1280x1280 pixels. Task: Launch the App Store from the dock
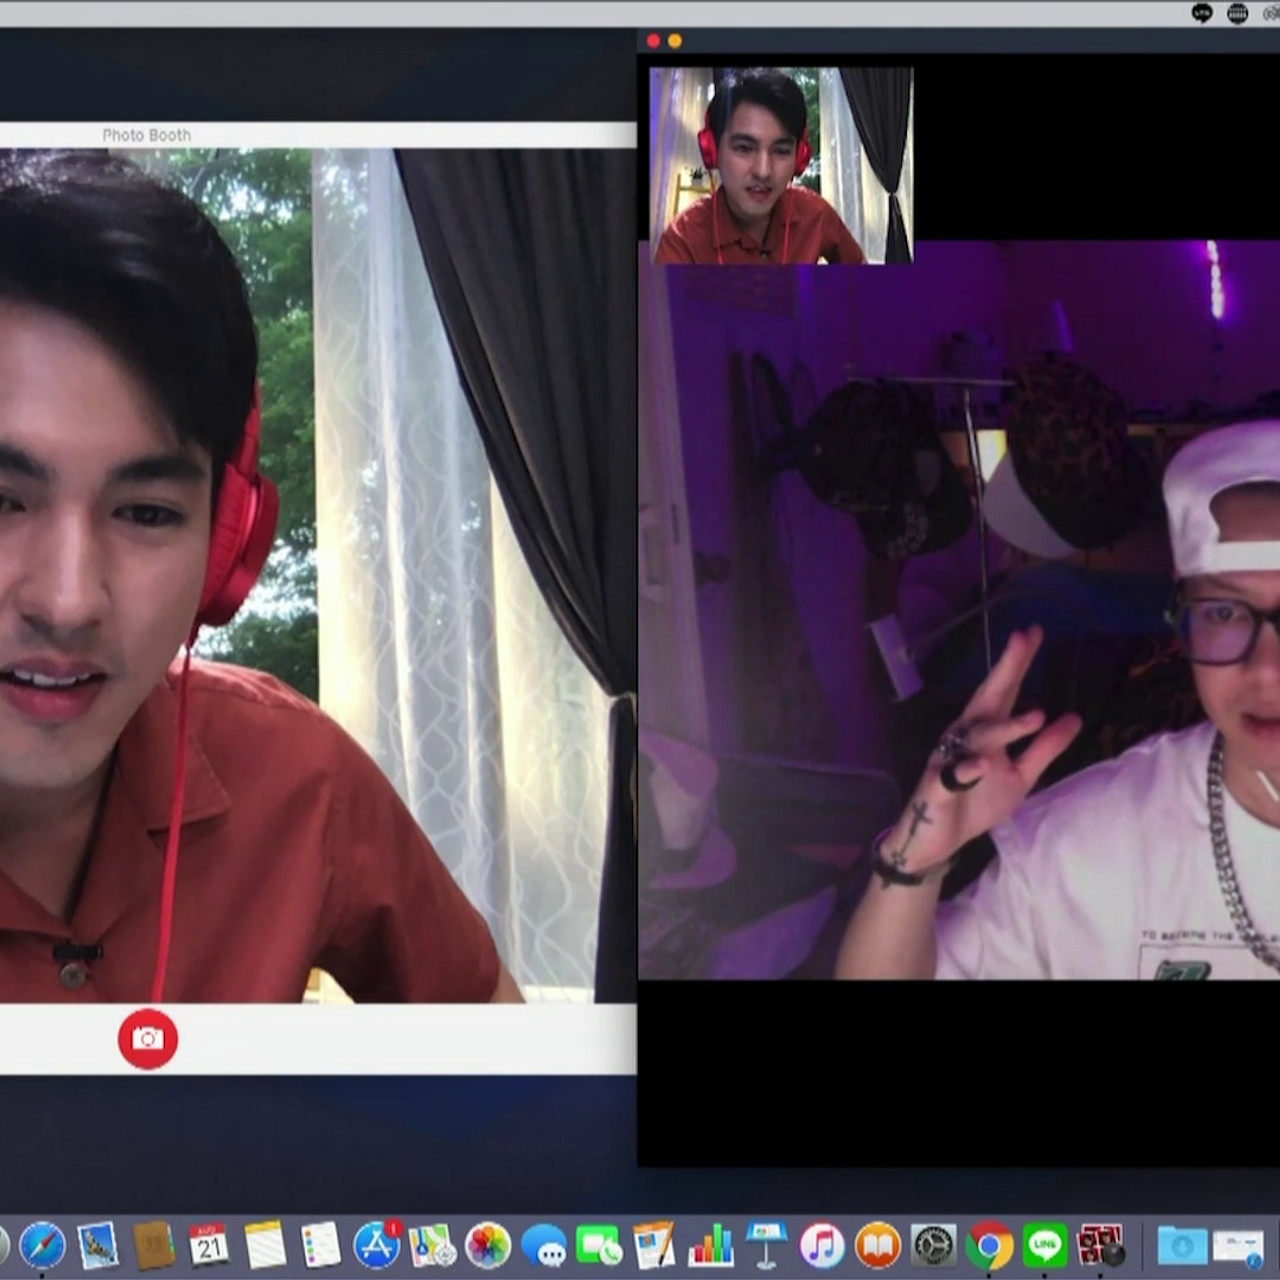[x=377, y=1246]
